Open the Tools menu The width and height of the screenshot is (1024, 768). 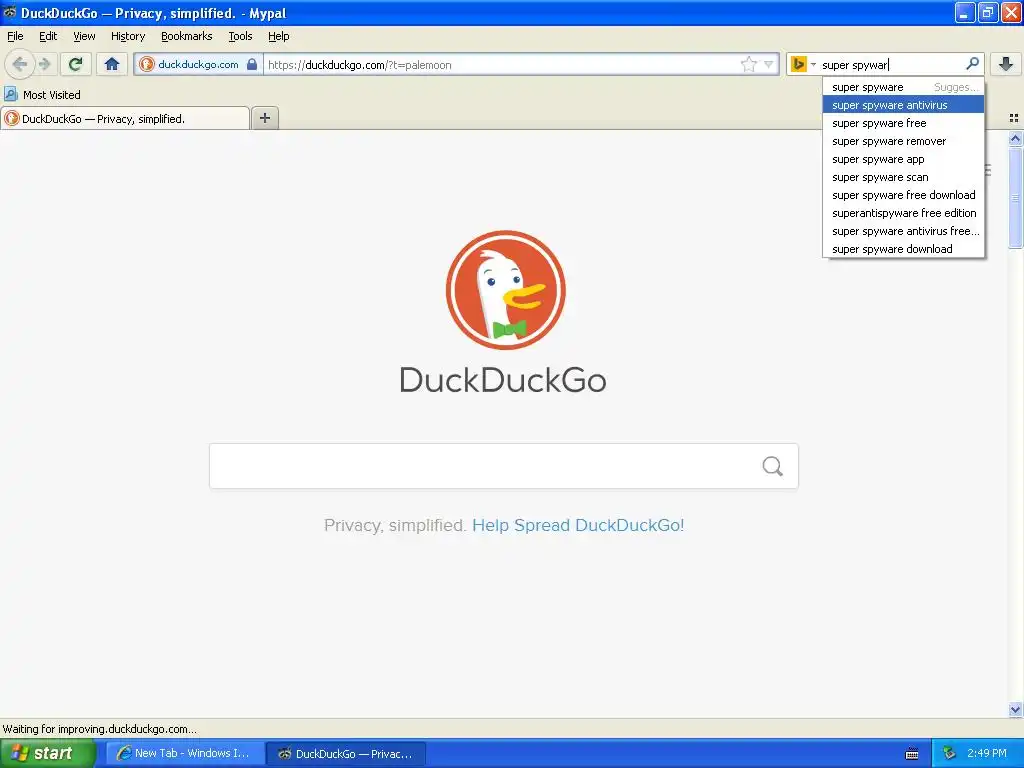tap(240, 36)
